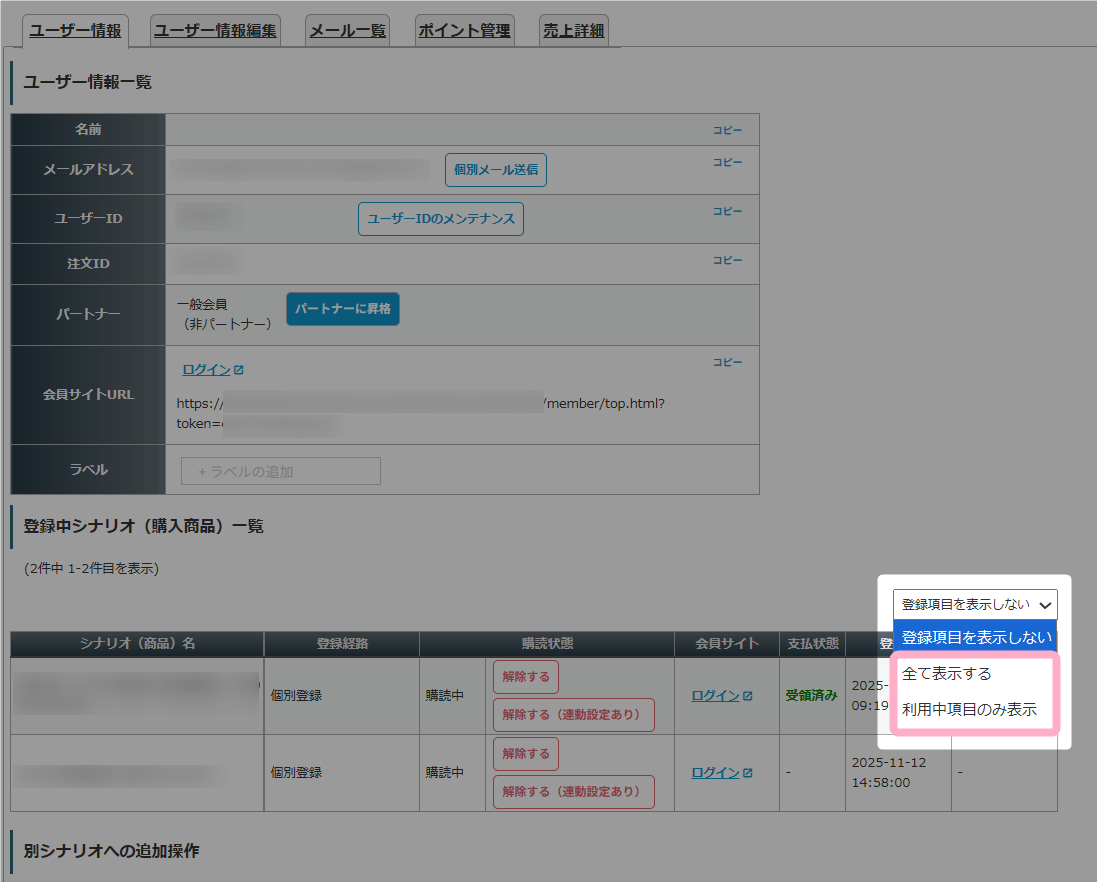Select 全て表示する from the dropdown list
The image size is (1097, 882).
tap(946, 674)
